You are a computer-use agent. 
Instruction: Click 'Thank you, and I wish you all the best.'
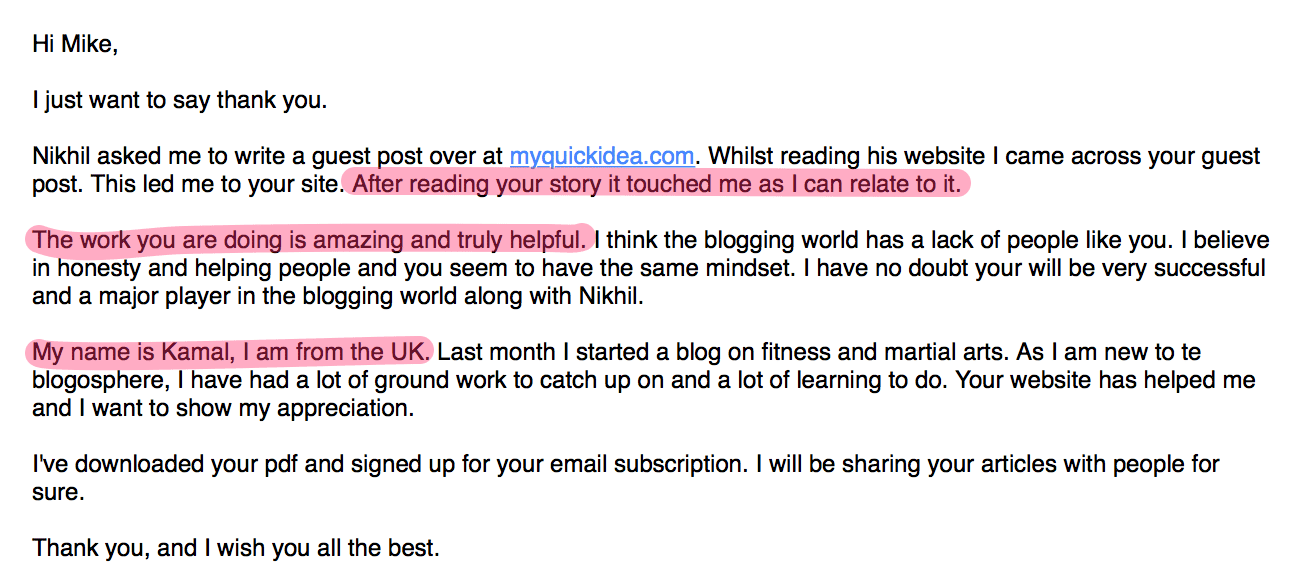[x=236, y=548]
